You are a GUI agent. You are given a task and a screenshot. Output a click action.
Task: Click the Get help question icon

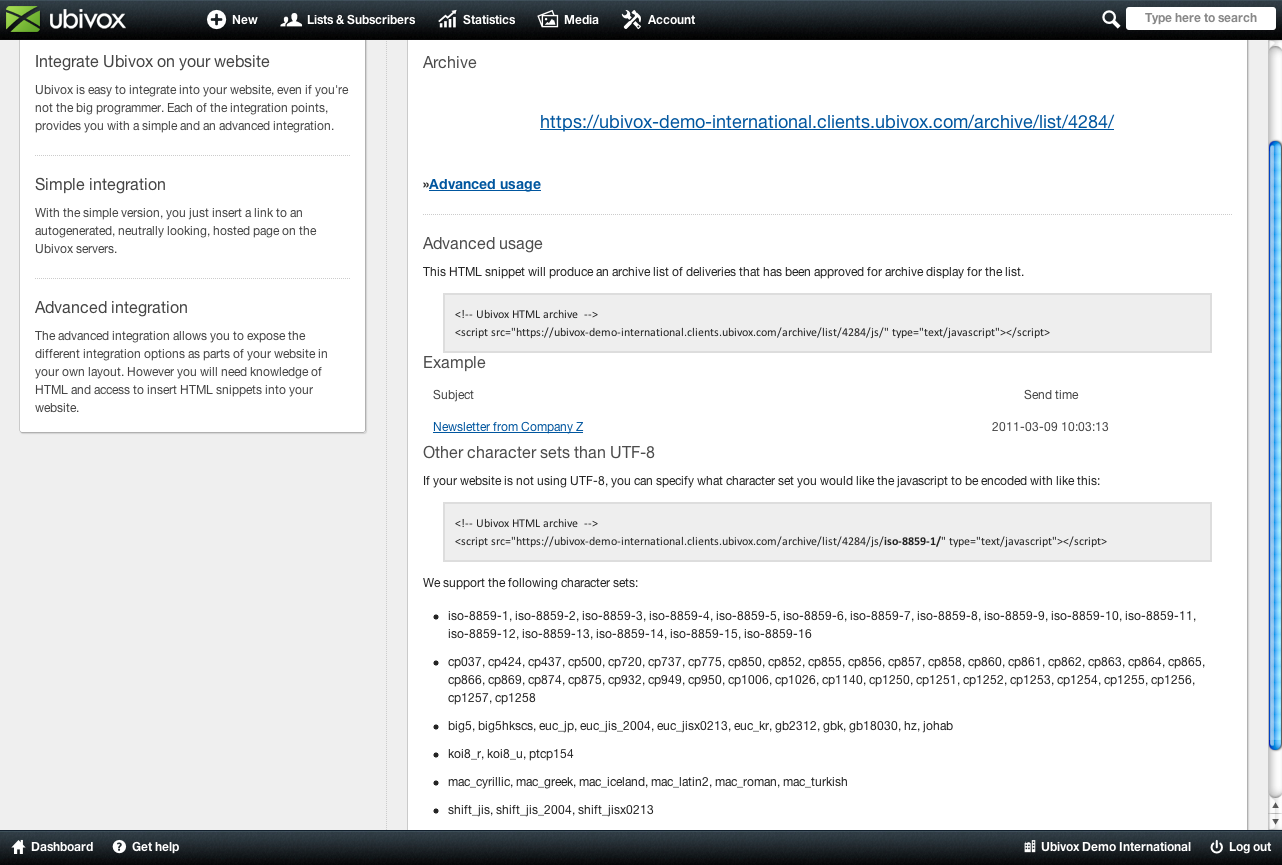119,847
